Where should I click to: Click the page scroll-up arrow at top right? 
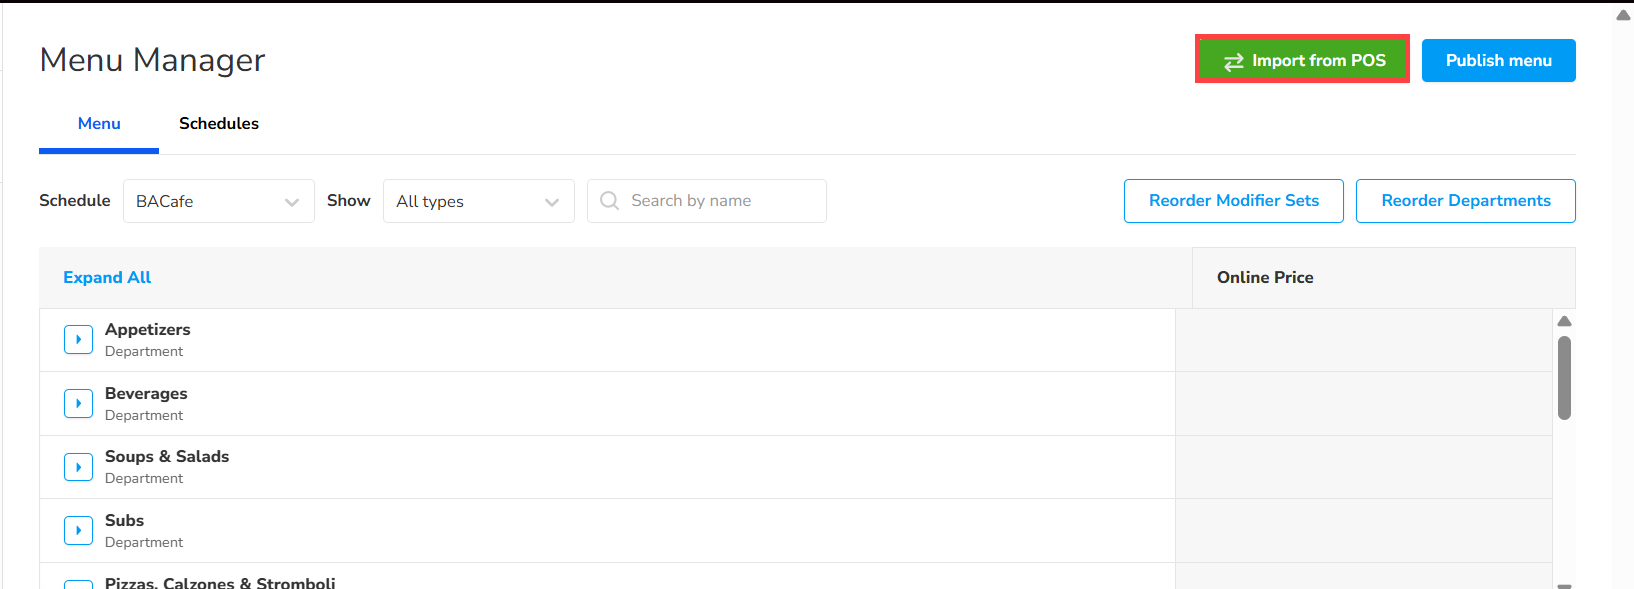[1623, 15]
